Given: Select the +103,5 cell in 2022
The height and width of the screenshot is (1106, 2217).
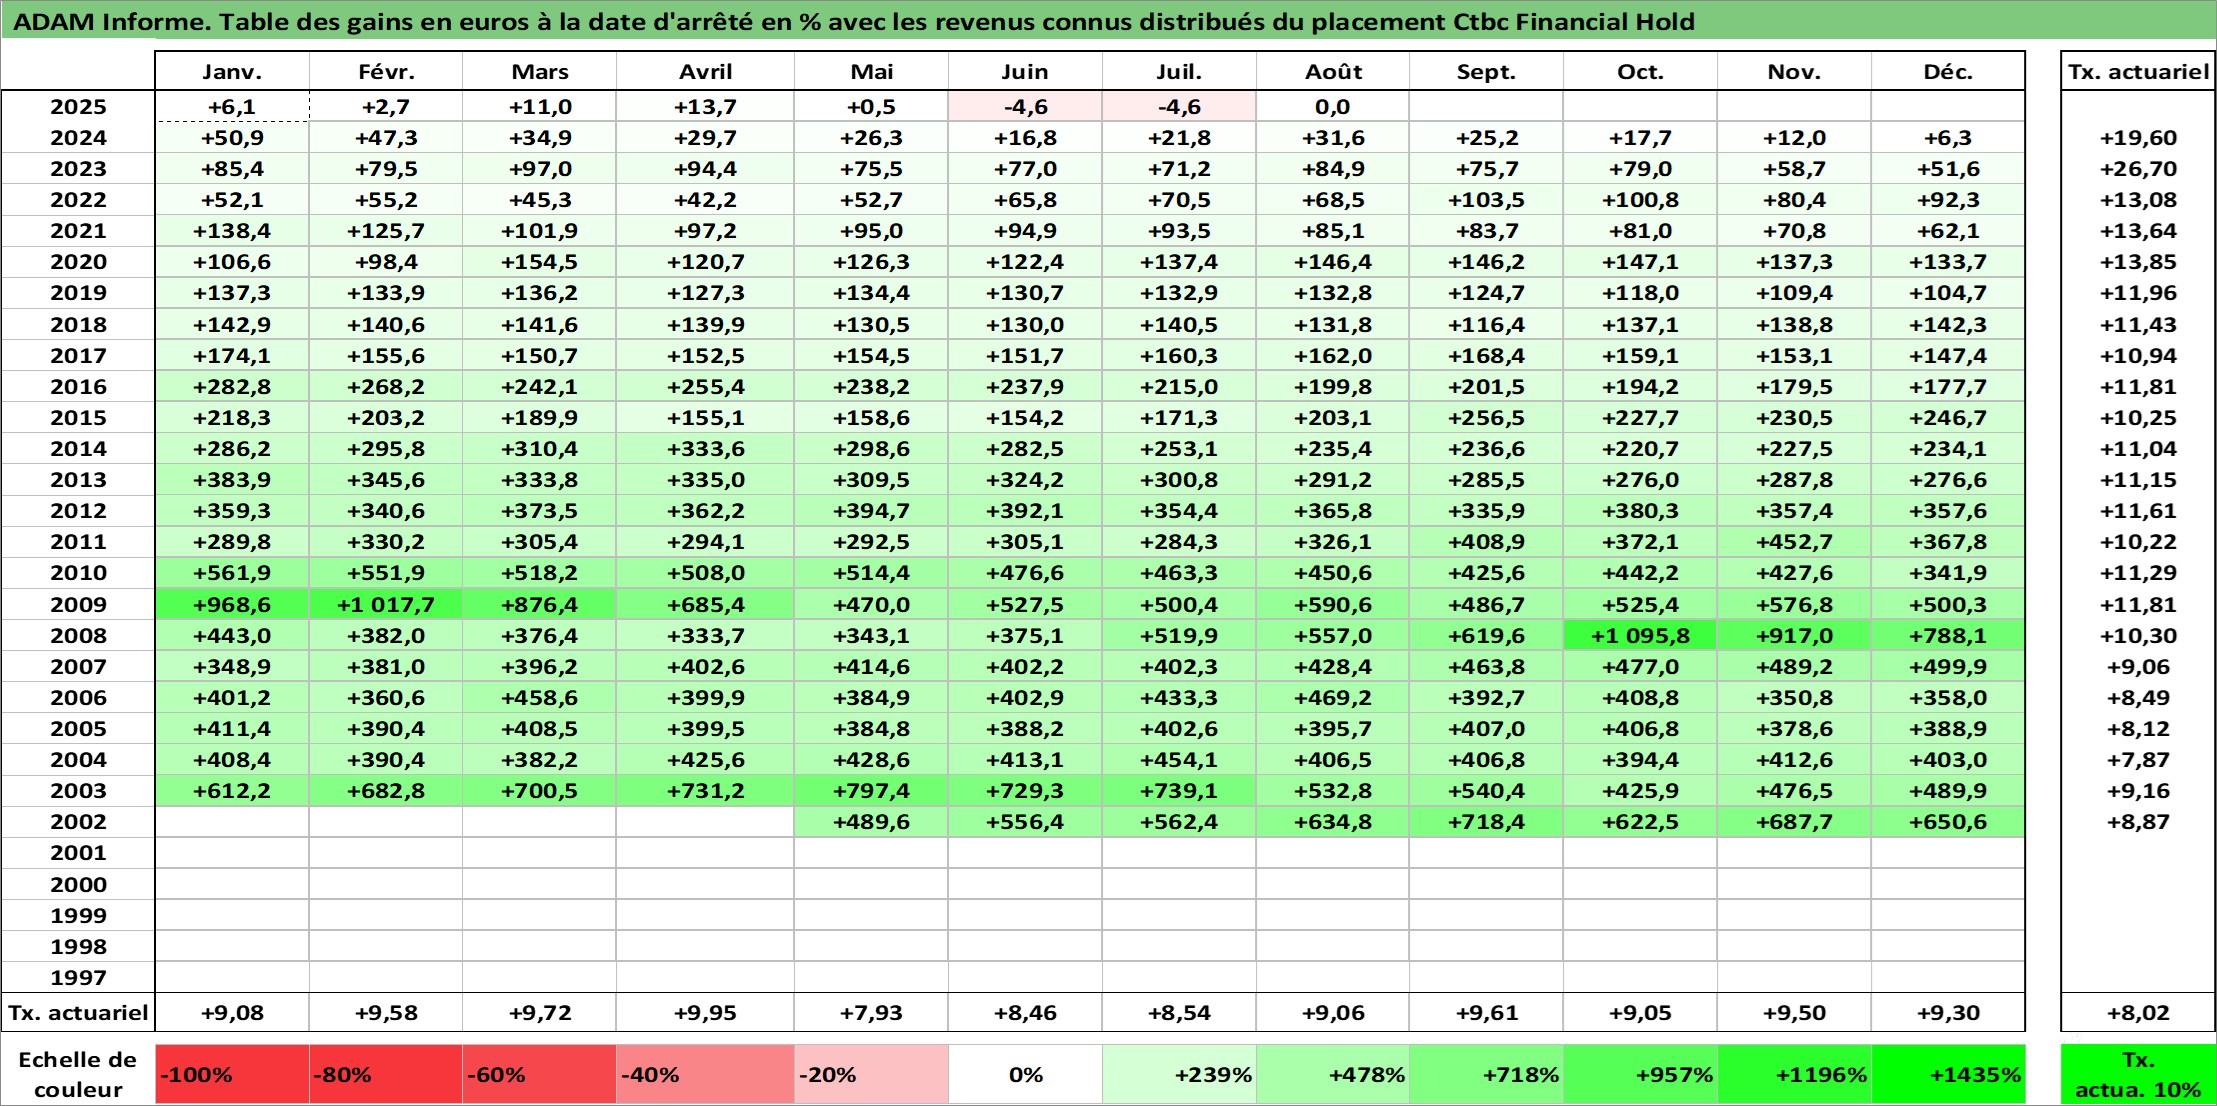Looking at the screenshot, I should click(x=1486, y=200).
